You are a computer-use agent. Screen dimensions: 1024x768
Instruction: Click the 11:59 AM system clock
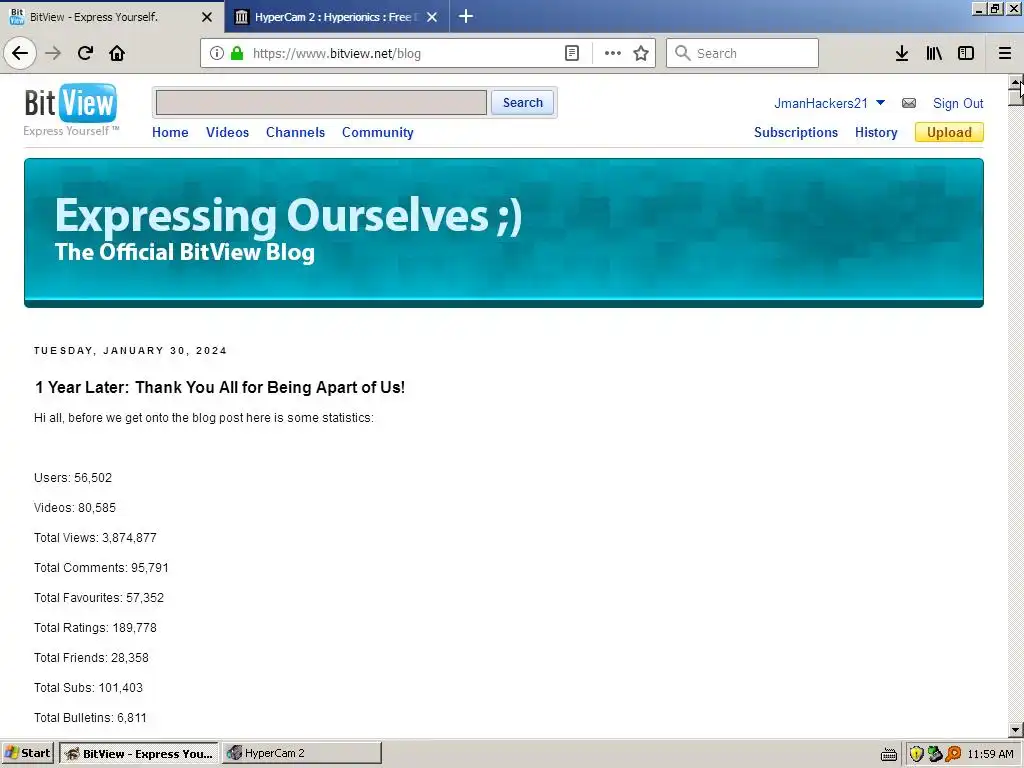click(x=990, y=754)
